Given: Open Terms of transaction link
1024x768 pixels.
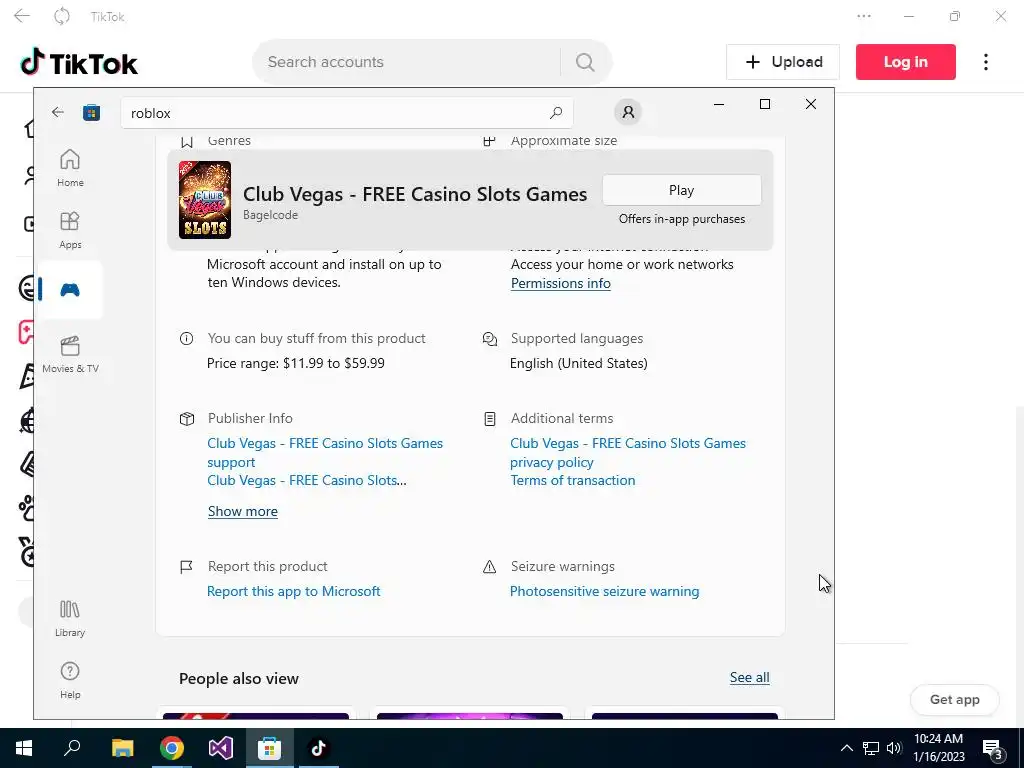Looking at the screenshot, I should (573, 480).
